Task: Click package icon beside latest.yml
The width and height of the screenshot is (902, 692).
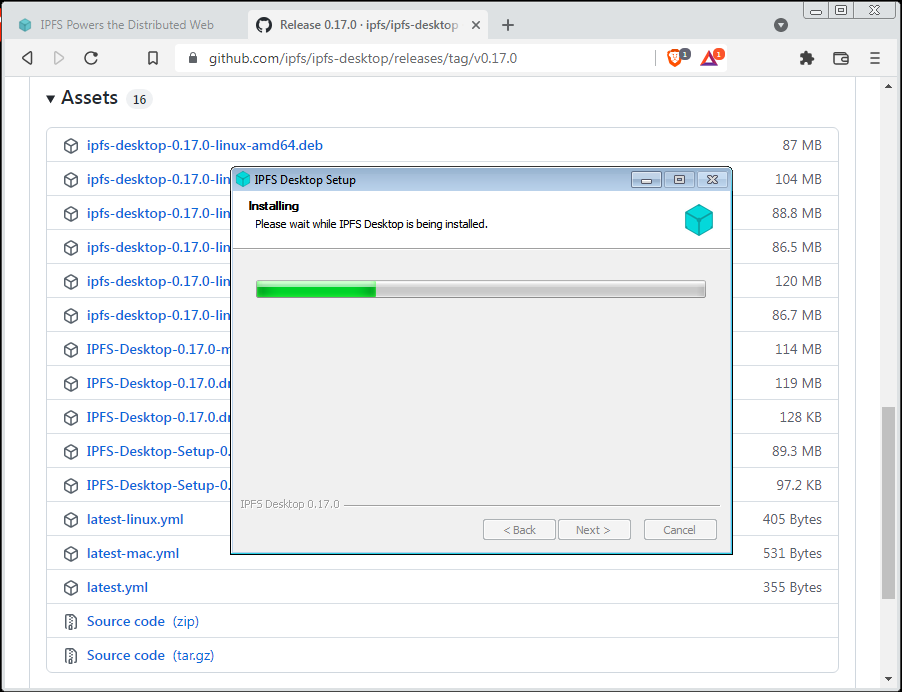Action: click(x=71, y=587)
